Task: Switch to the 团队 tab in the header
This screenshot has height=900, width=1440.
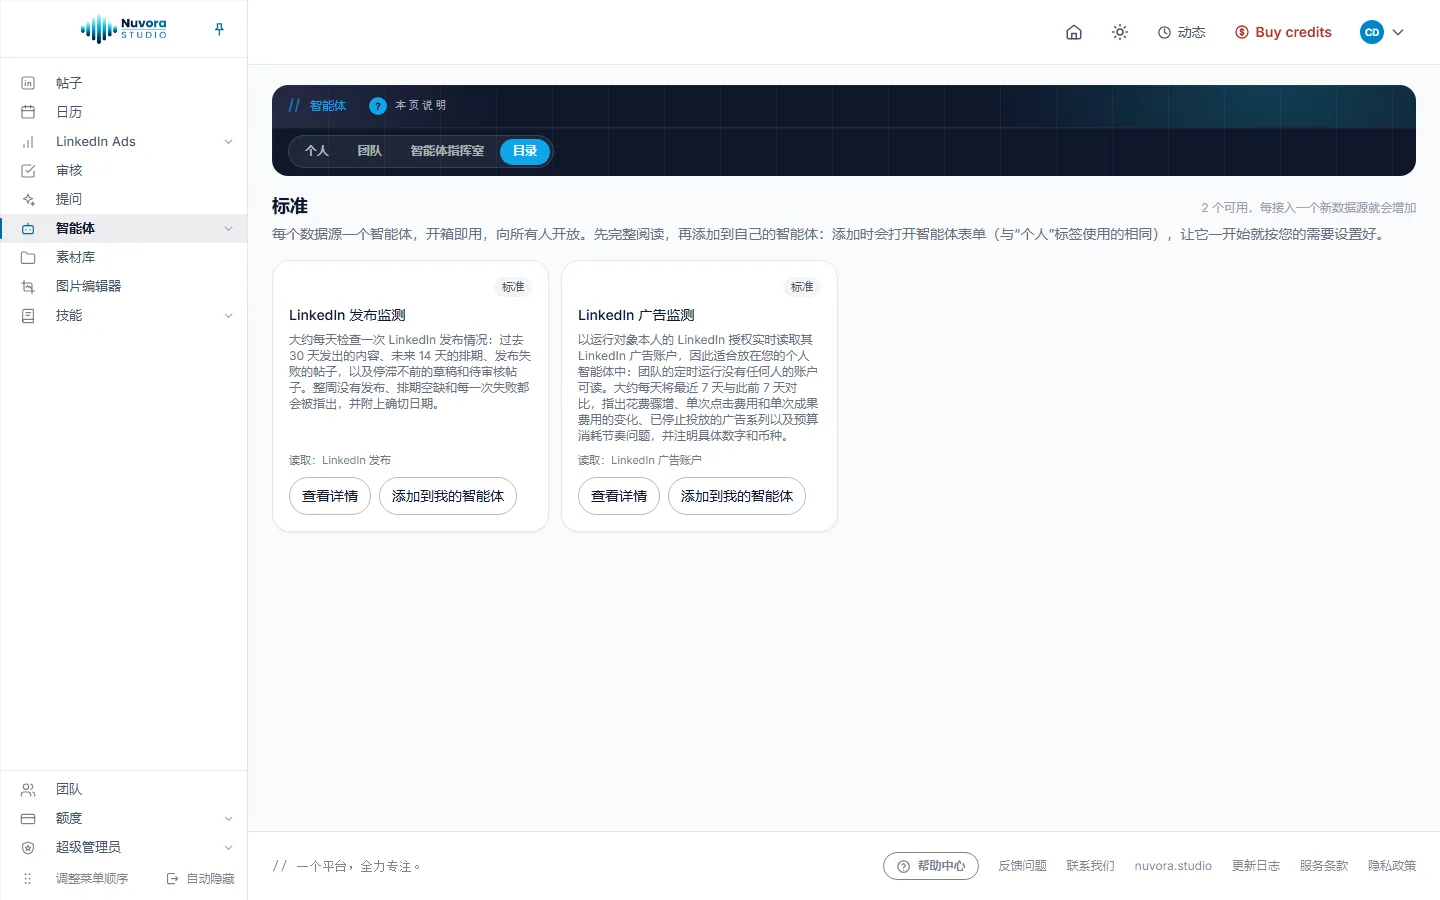Action: pyautogui.click(x=370, y=151)
